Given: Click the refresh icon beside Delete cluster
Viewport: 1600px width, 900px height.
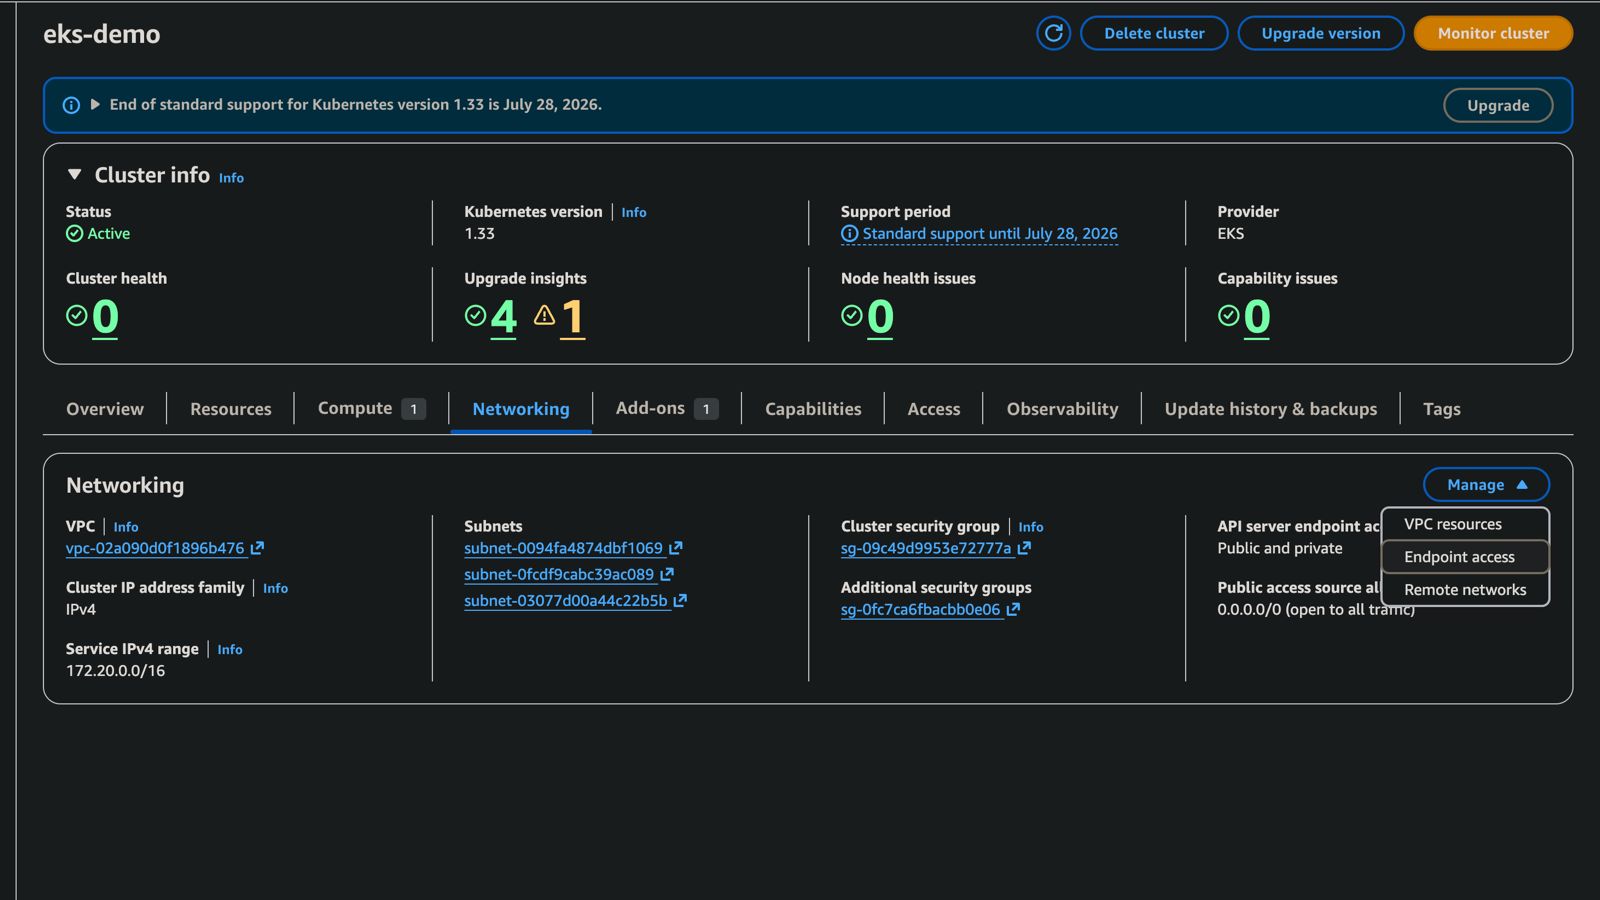Looking at the screenshot, I should point(1053,33).
